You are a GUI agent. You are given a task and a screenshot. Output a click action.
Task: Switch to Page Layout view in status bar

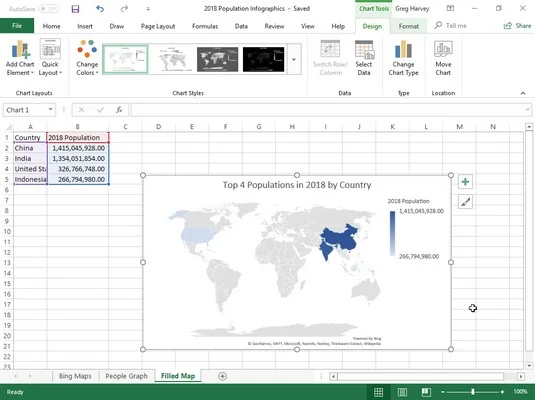pyautogui.click(x=402, y=392)
